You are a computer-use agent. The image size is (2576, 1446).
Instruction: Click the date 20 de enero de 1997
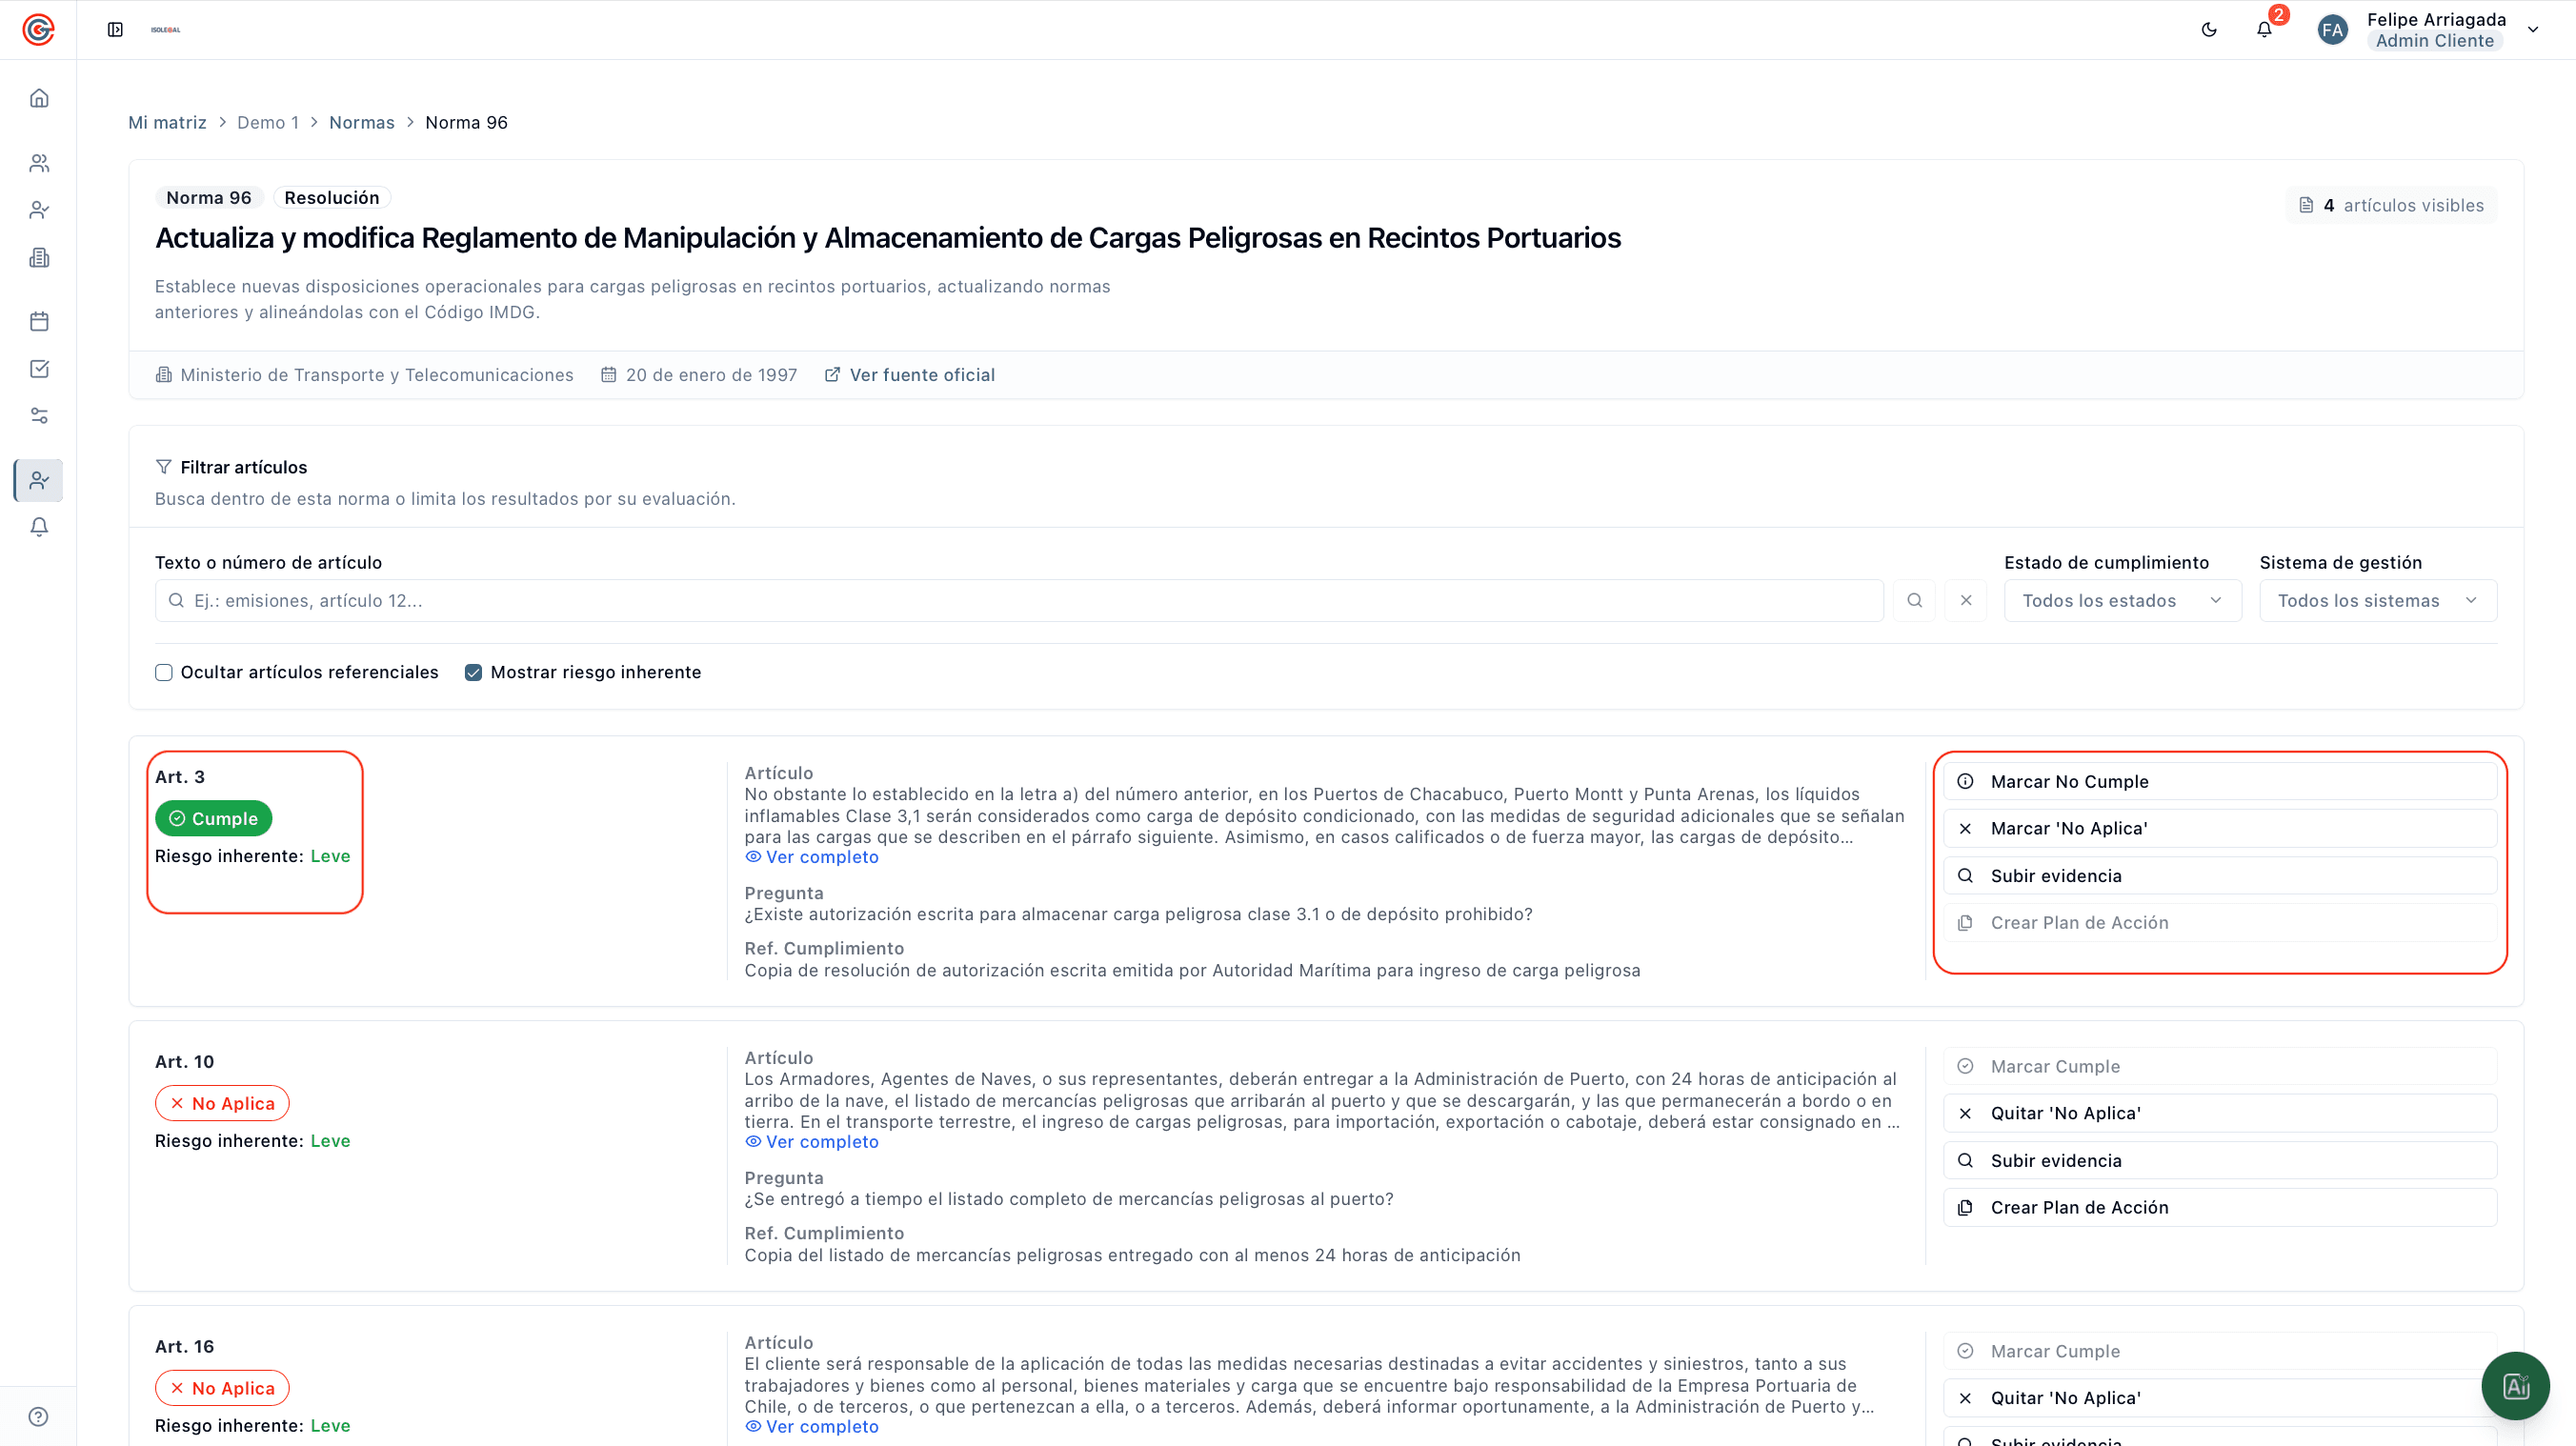[711, 375]
